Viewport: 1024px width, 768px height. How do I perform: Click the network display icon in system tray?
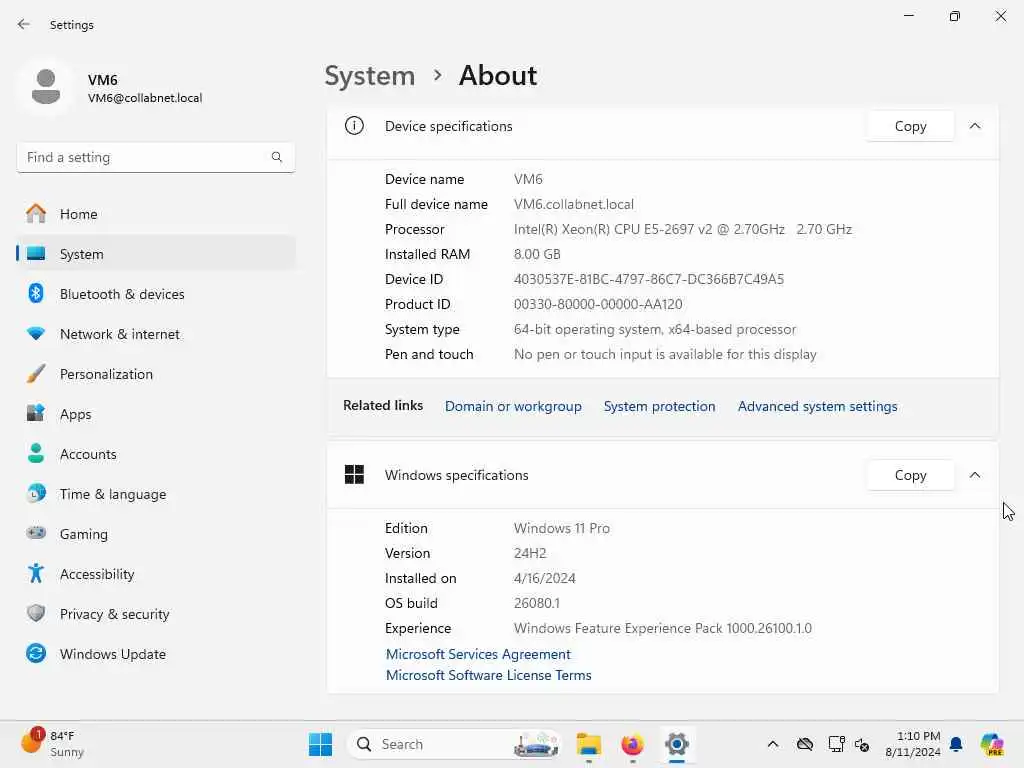[x=836, y=744]
